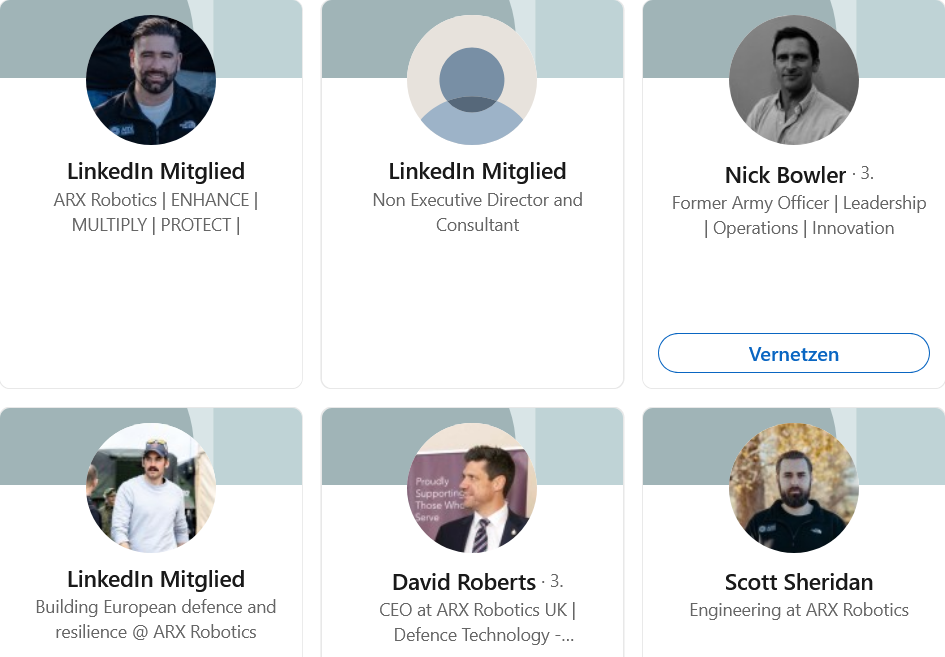Click 'LinkedIn Mitglied' above Building European defence
Viewport: 945px width, 657px height.
tap(156, 579)
